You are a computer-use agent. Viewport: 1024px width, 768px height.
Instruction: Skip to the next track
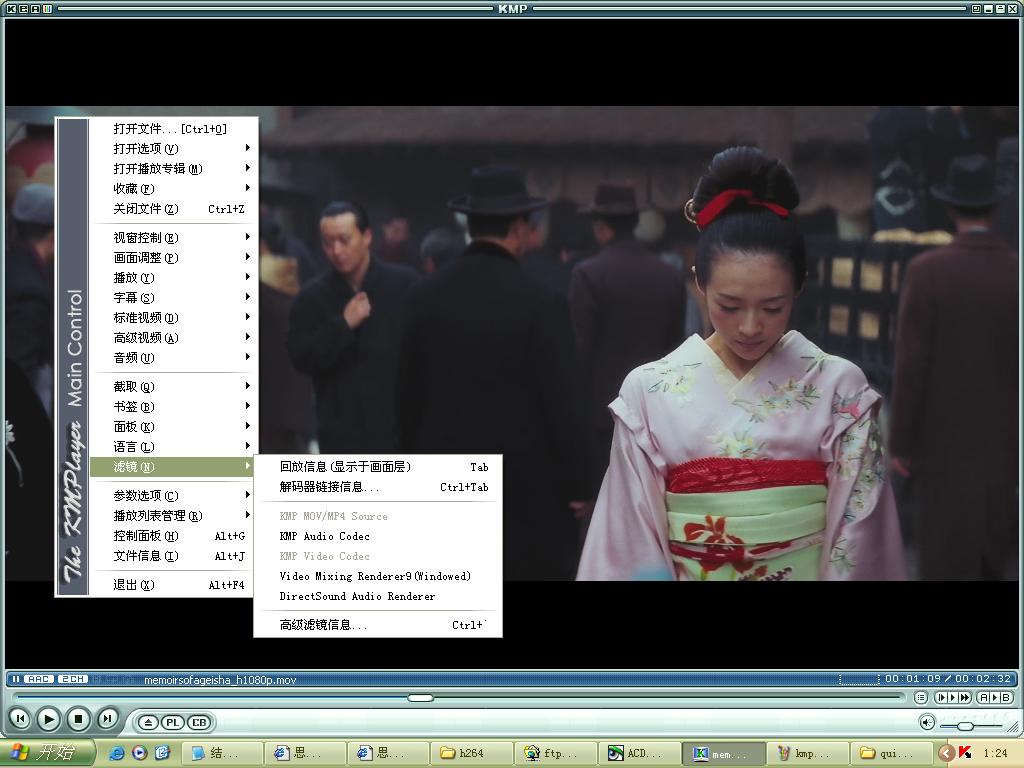point(107,719)
